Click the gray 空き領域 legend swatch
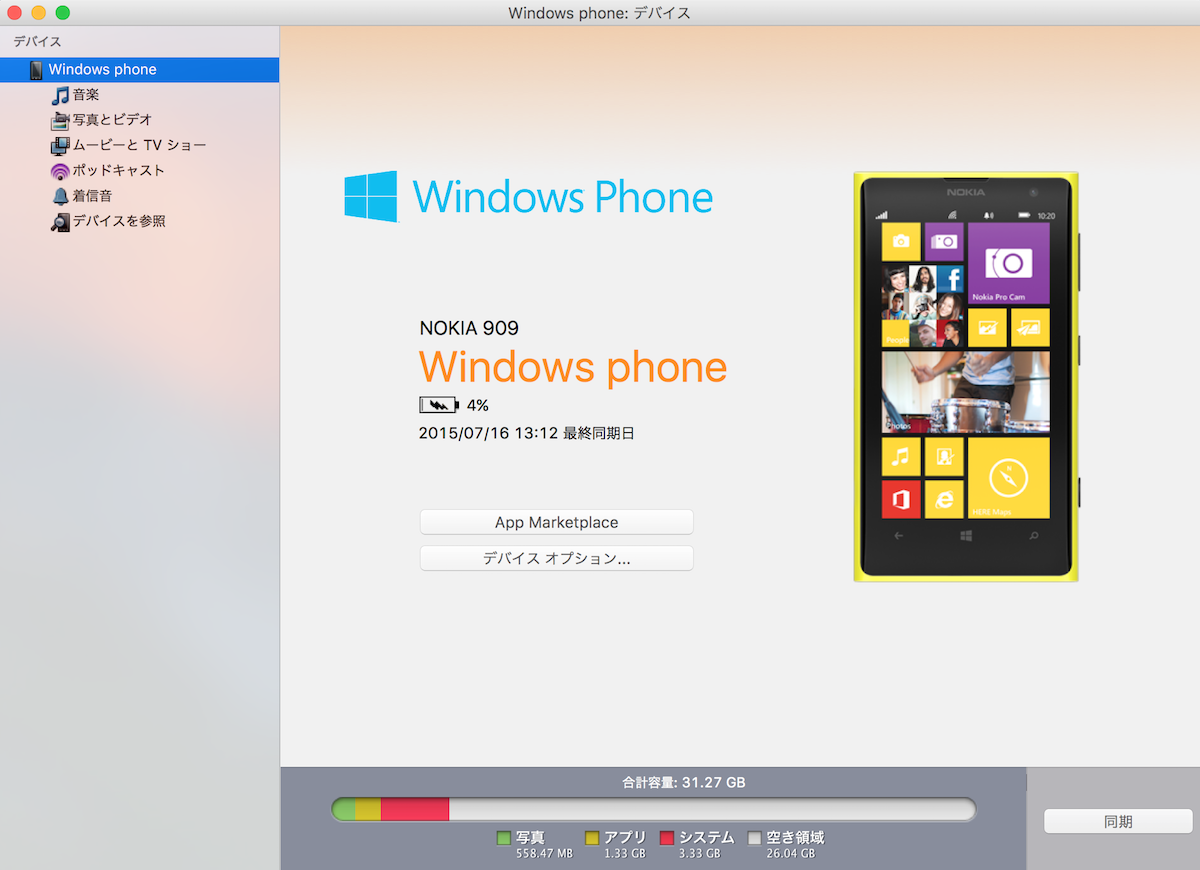 point(755,838)
